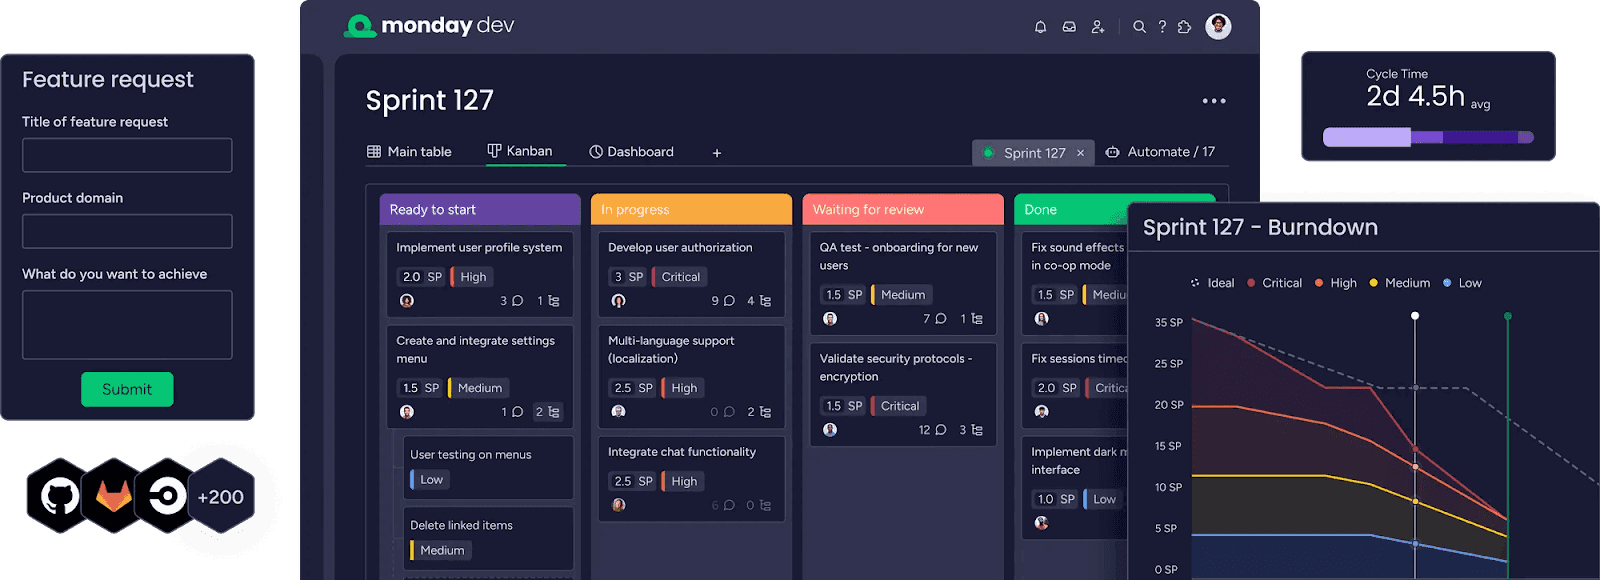Open the Fix sessions timeout card title
Screen dimensions: 1600x580
[x=1079, y=359]
